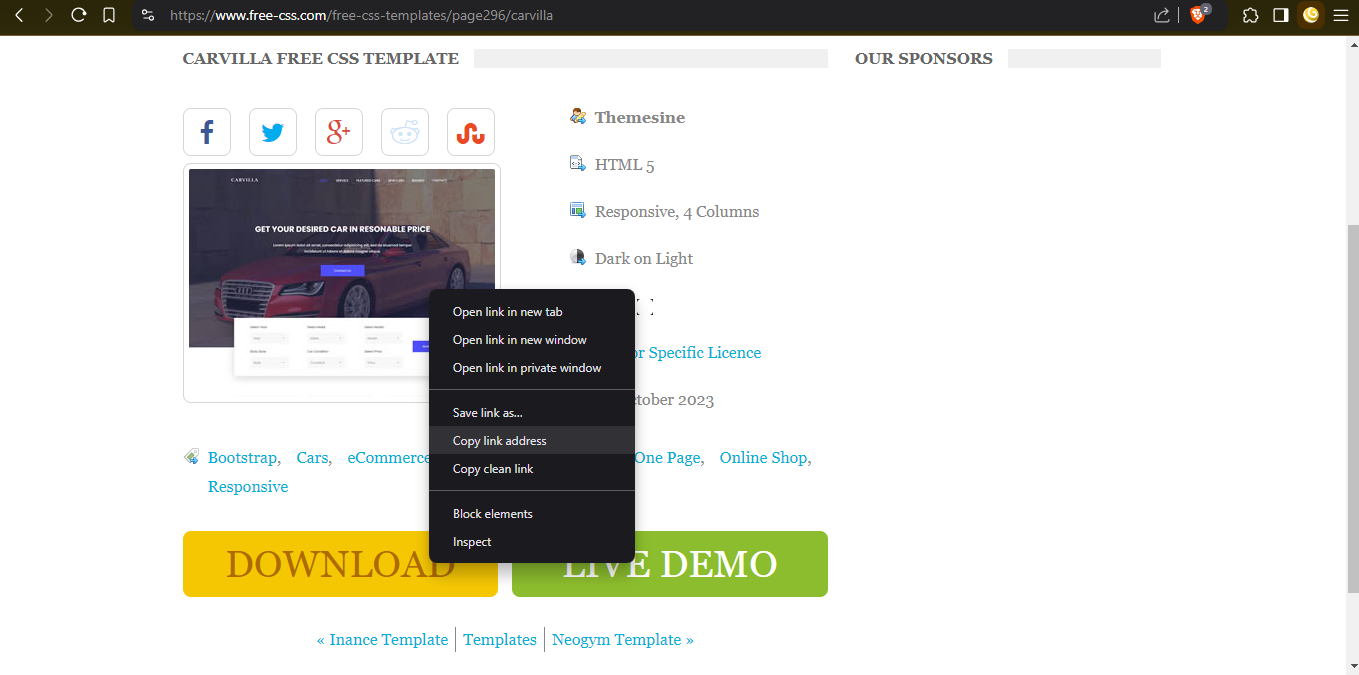1359x675 pixels.
Task: Click the Reddit share icon
Action: (x=405, y=132)
